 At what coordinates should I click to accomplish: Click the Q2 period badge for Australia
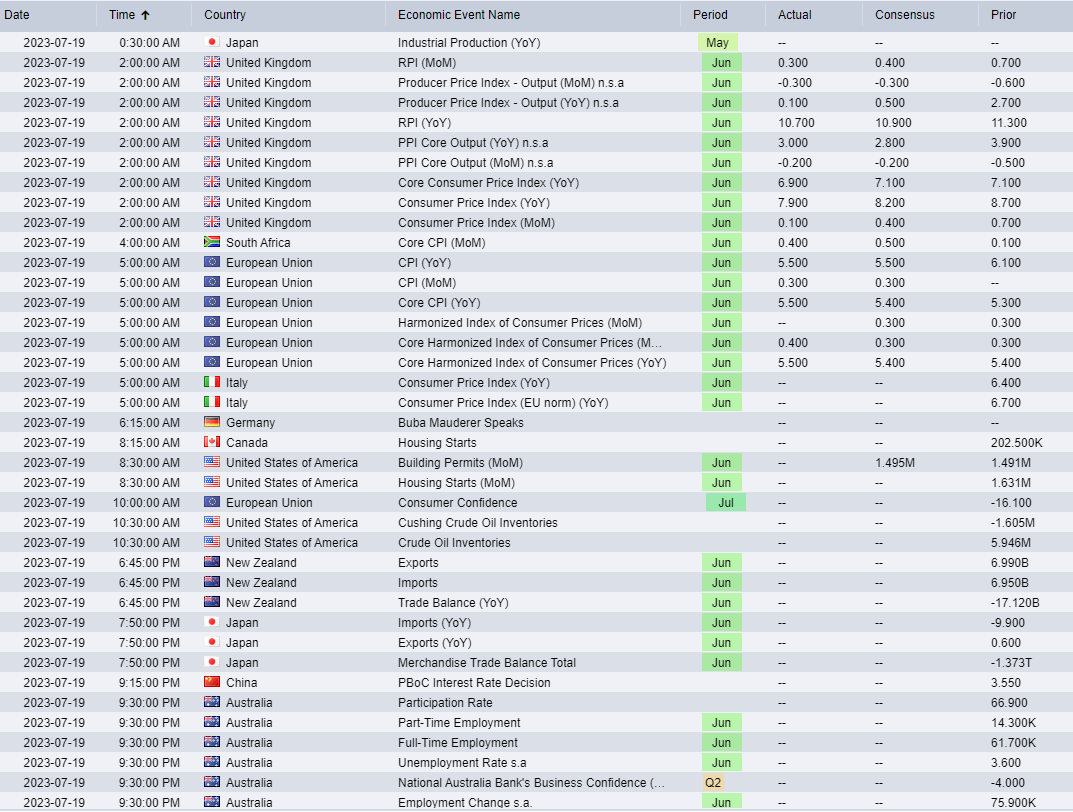click(713, 783)
